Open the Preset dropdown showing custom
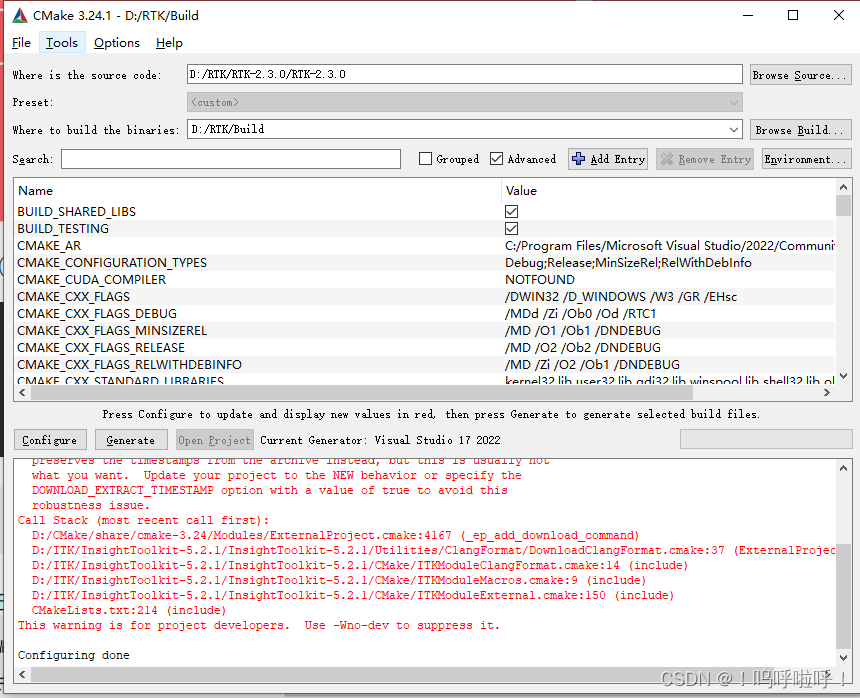 coord(735,102)
